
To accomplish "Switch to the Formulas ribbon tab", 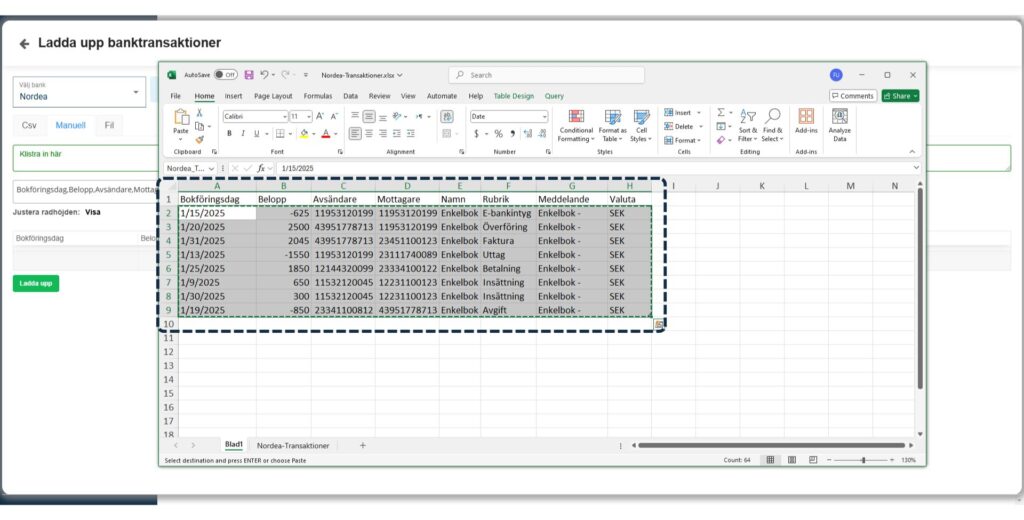I will pyautogui.click(x=317, y=96).
